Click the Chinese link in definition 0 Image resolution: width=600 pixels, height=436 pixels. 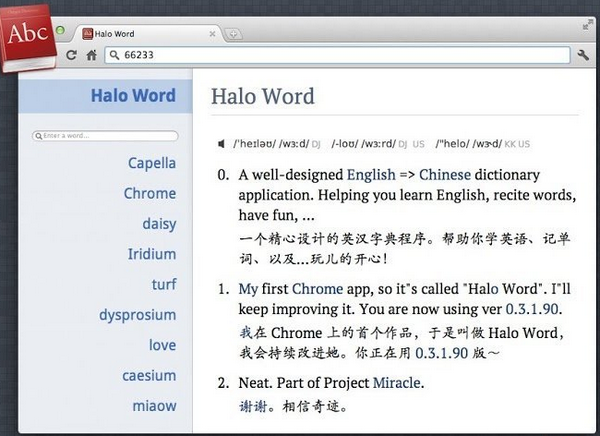[x=445, y=175]
